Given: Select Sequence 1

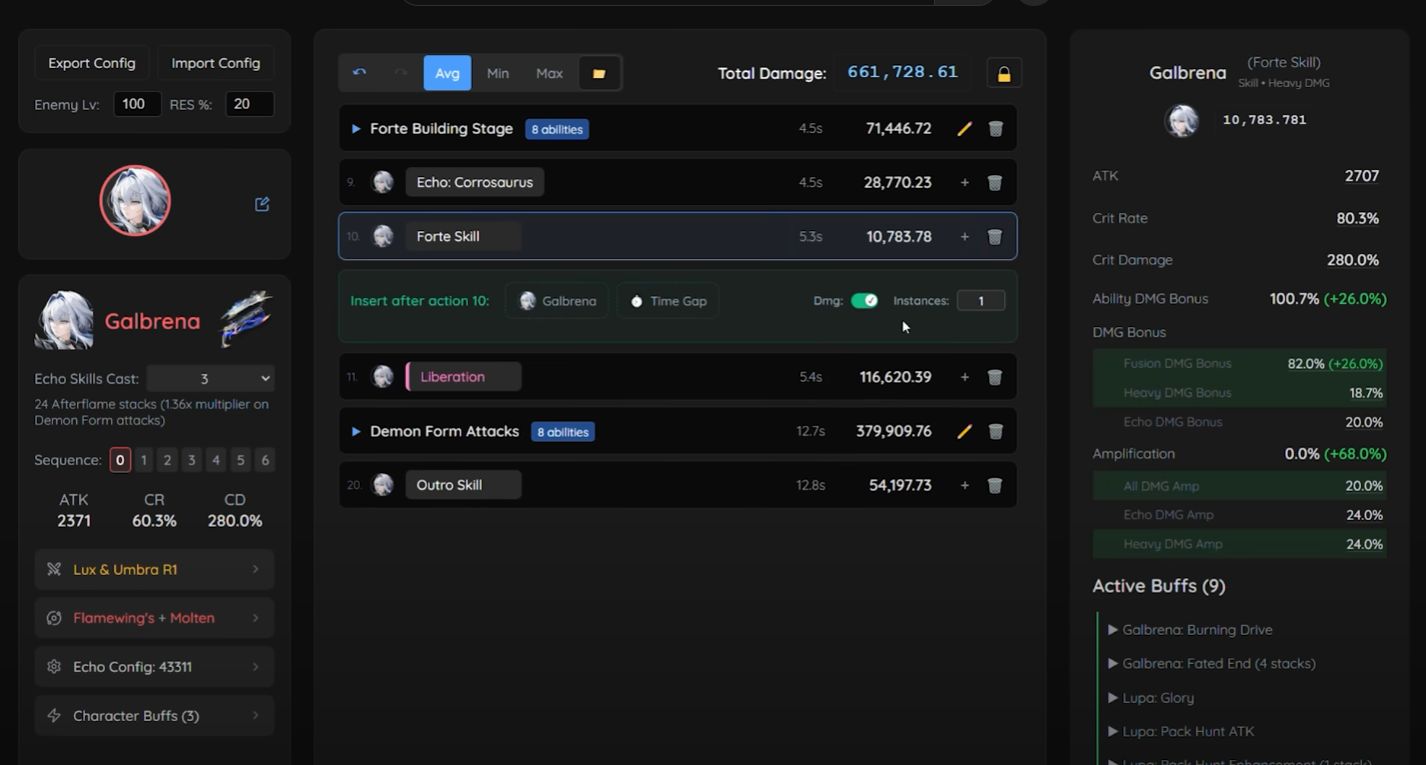Looking at the screenshot, I should pos(144,460).
